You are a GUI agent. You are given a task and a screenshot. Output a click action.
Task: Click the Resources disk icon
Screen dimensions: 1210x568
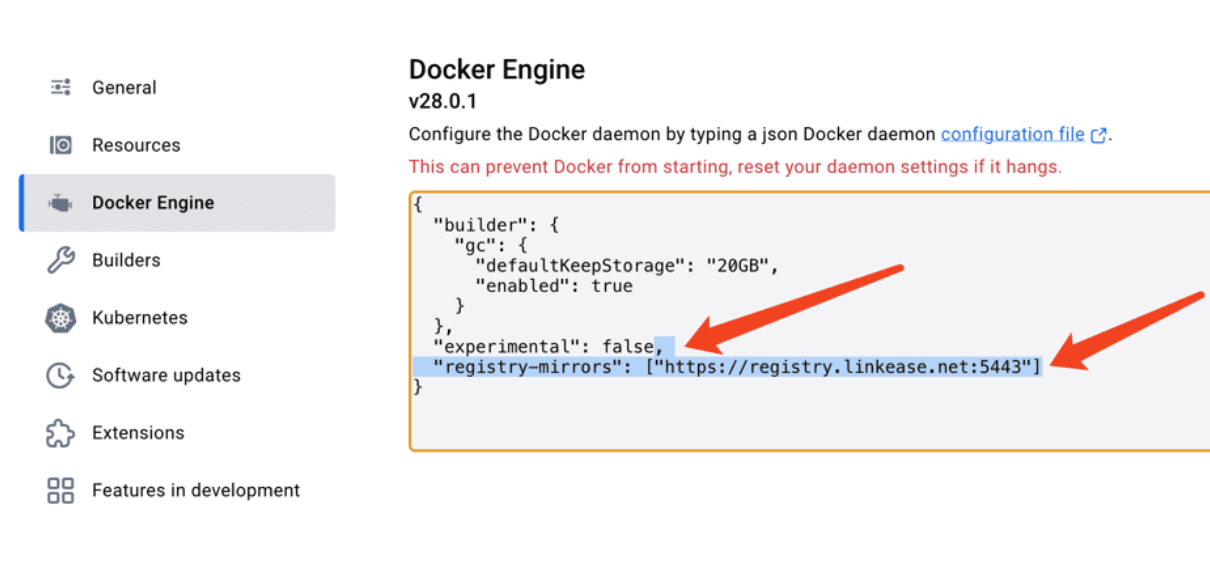[x=61, y=145]
